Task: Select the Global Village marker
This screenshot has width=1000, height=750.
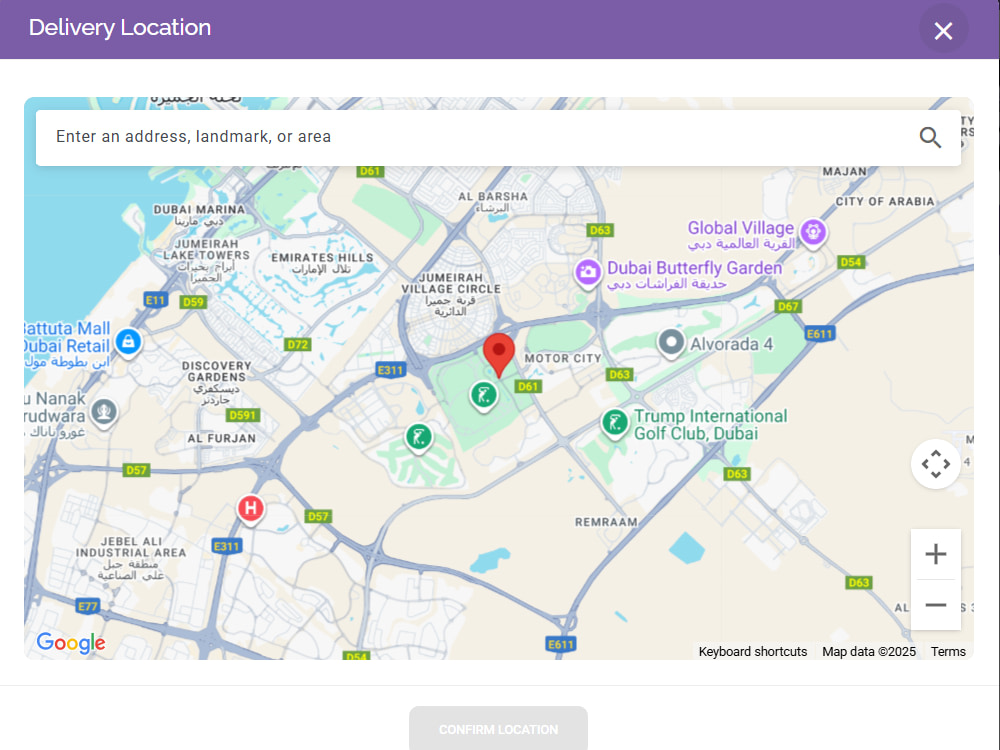Action: coord(813,233)
